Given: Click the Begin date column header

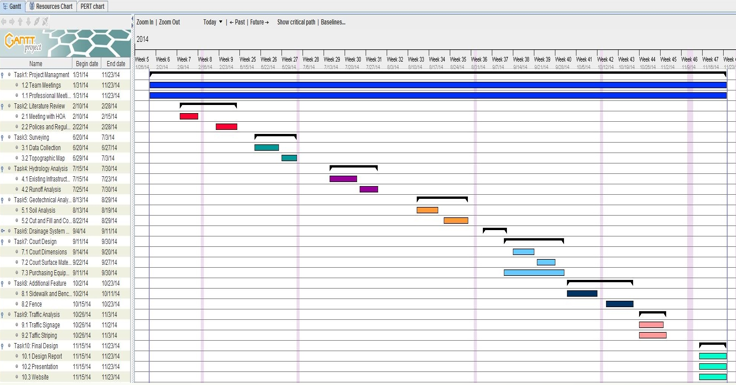Looking at the screenshot, I should point(87,63).
